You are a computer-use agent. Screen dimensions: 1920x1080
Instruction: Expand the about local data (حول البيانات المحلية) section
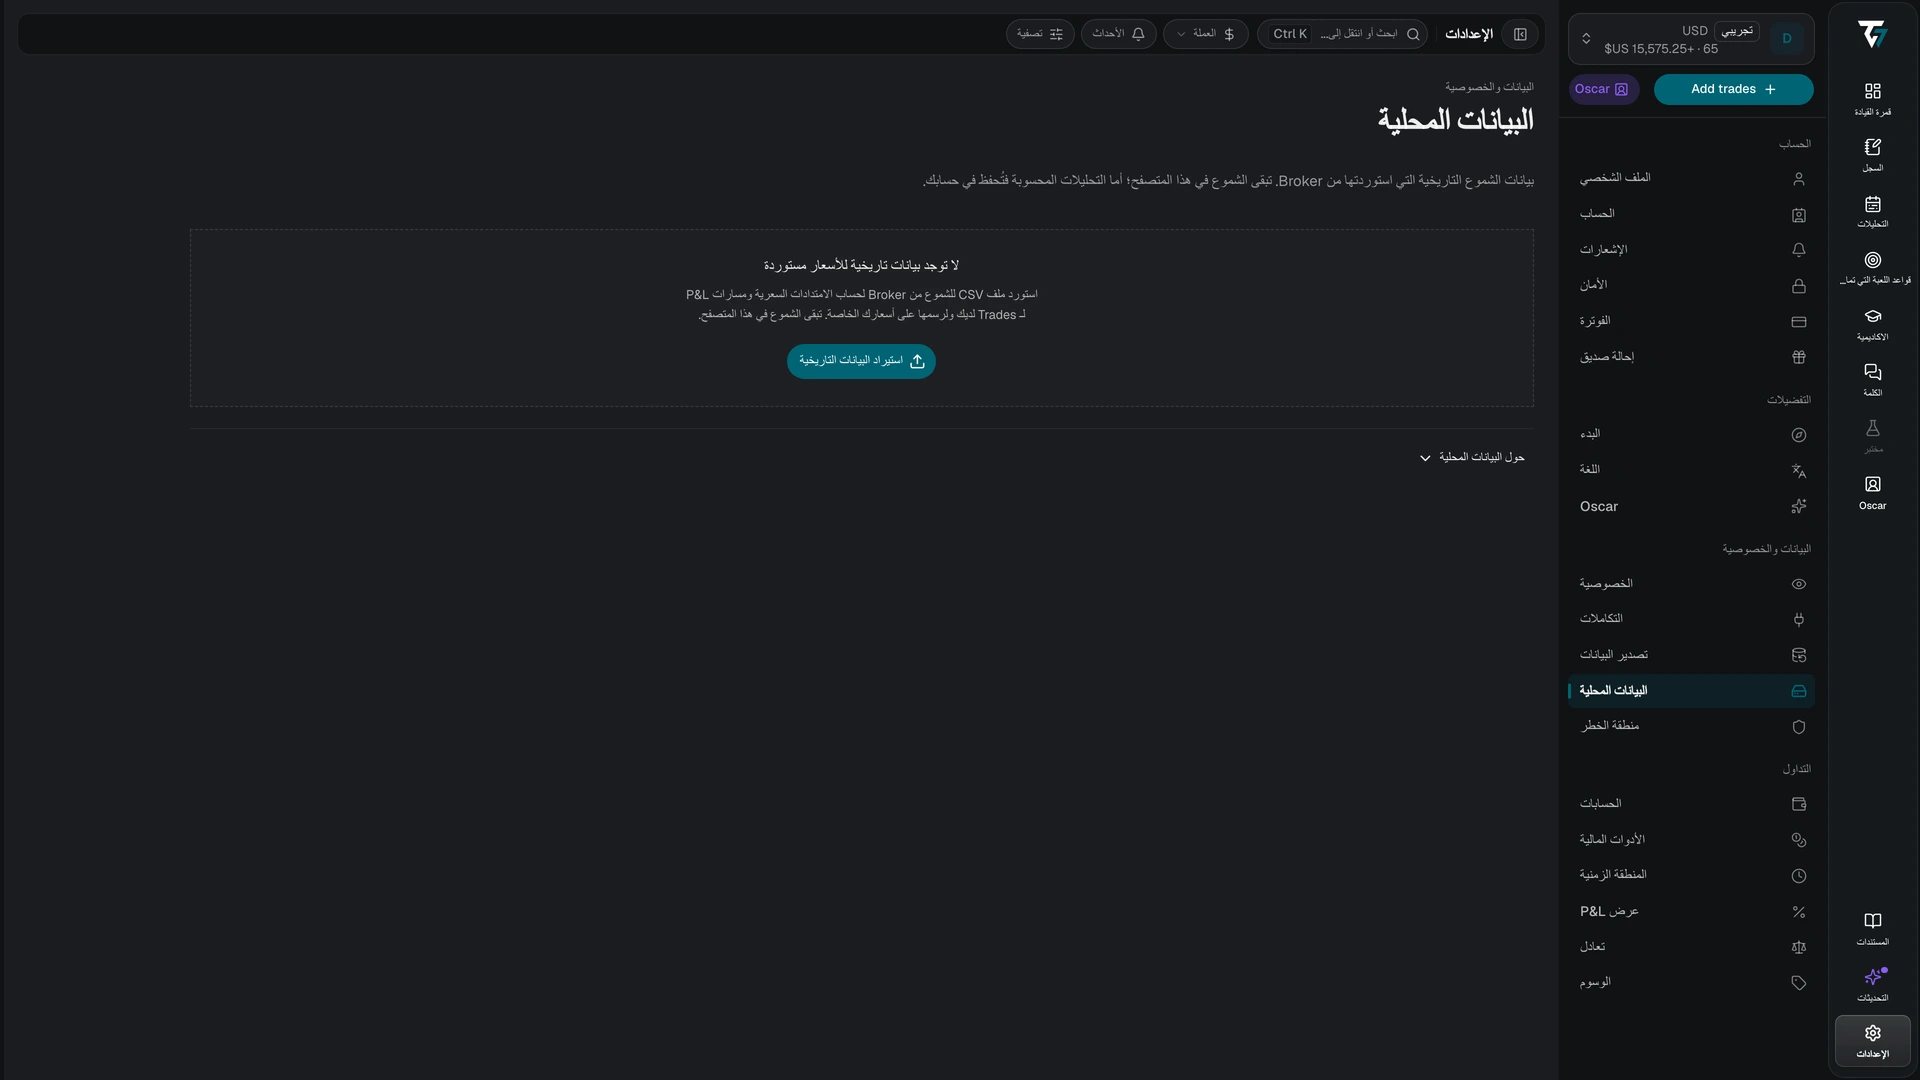point(1472,457)
